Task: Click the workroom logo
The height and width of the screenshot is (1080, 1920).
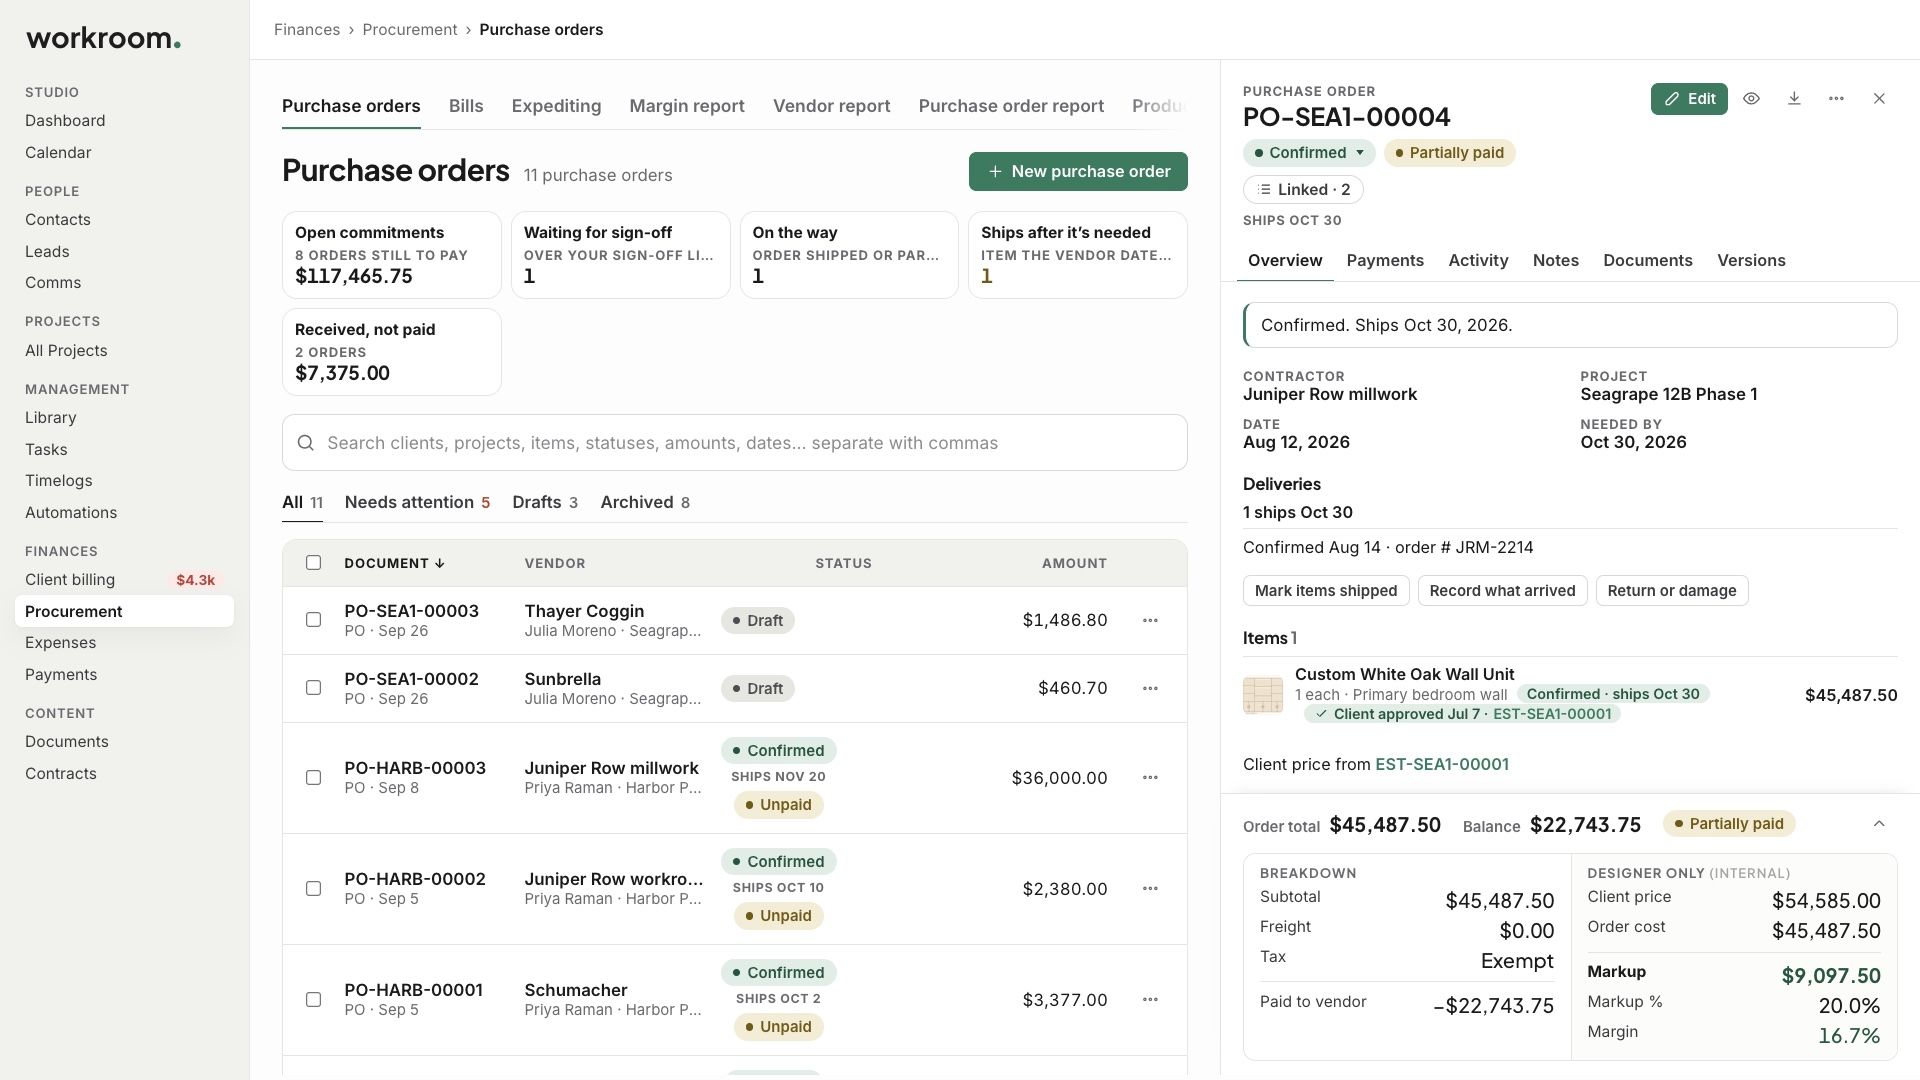Action: (x=103, y=39)
